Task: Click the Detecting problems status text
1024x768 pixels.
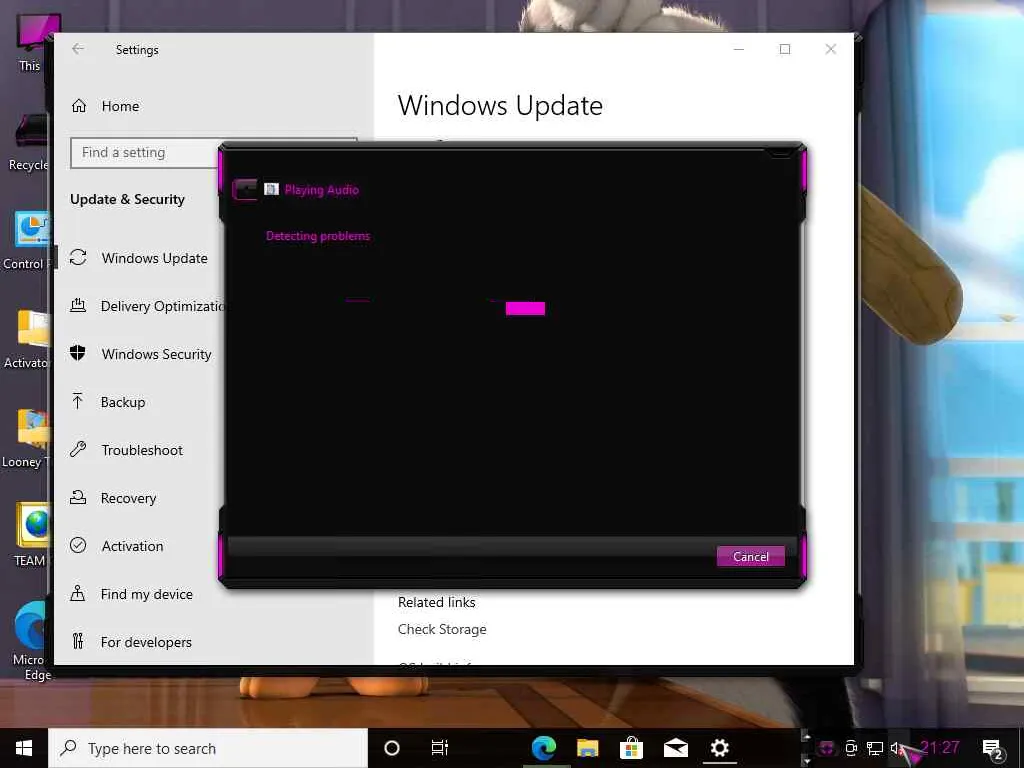Action: click(x=318, y=236)
